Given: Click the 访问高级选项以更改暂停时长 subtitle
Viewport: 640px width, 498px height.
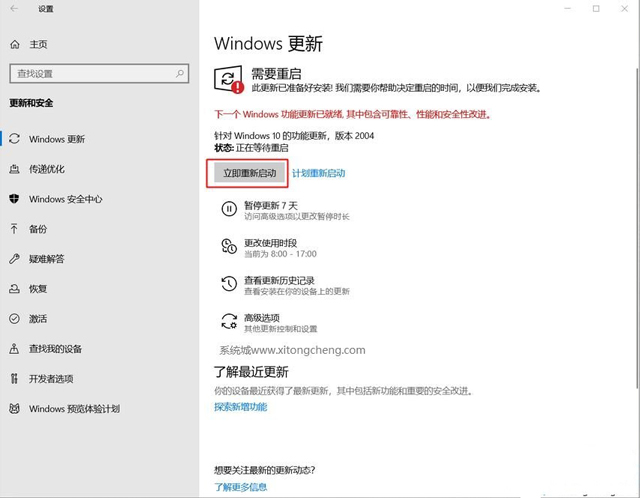Looking at the screenshot, I should point(297,216).
